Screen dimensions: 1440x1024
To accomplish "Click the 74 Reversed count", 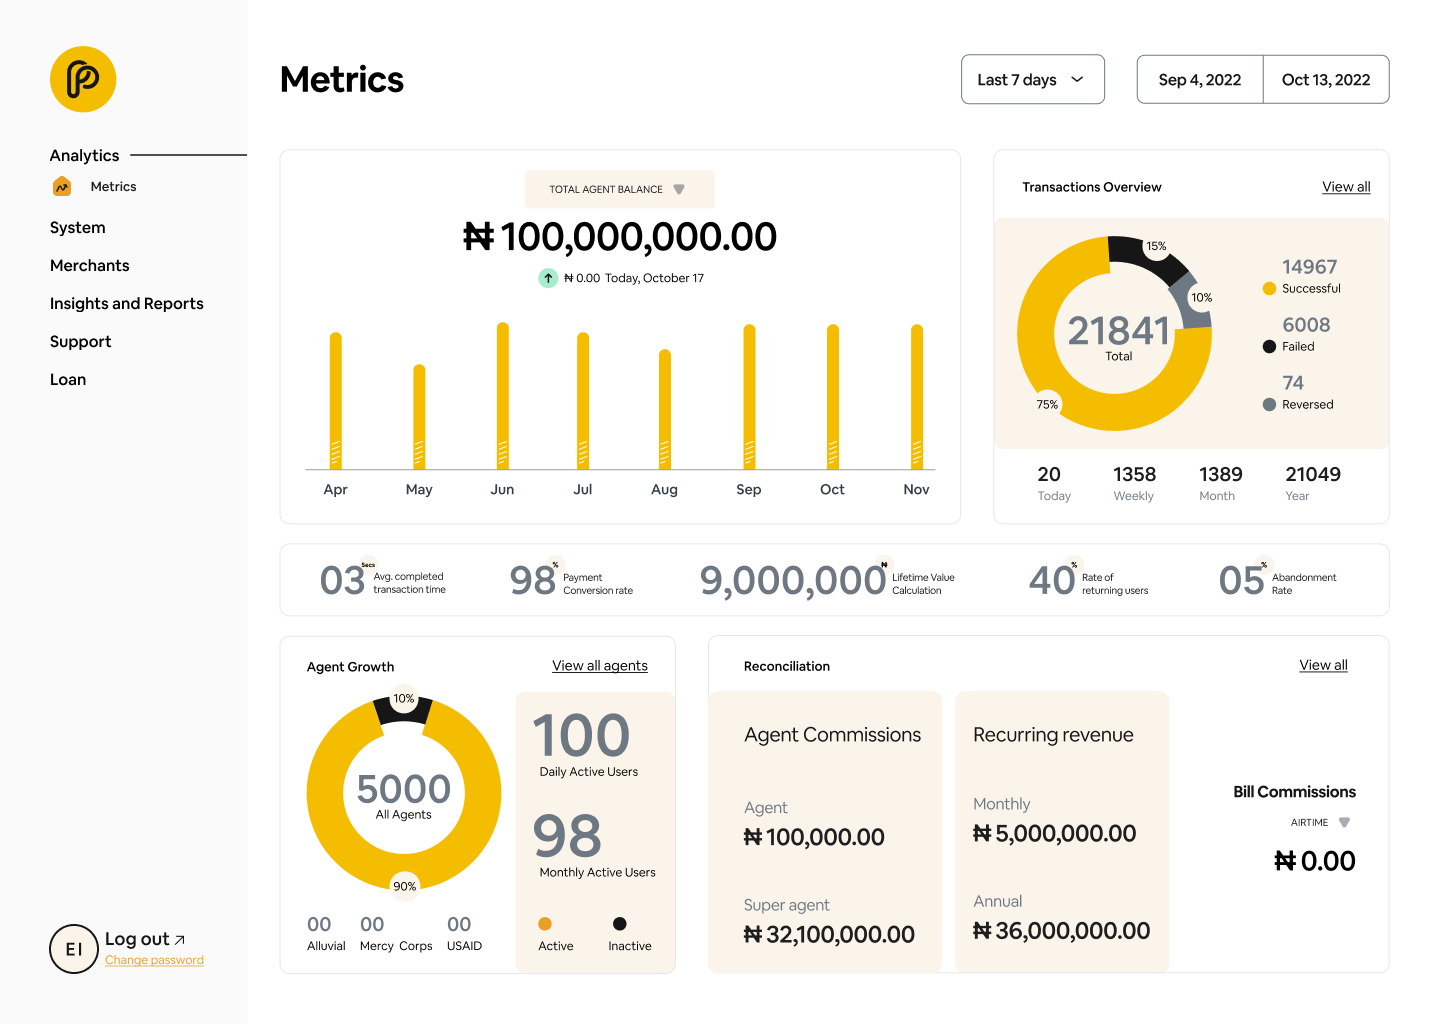I will click(x=1293, y=383).
